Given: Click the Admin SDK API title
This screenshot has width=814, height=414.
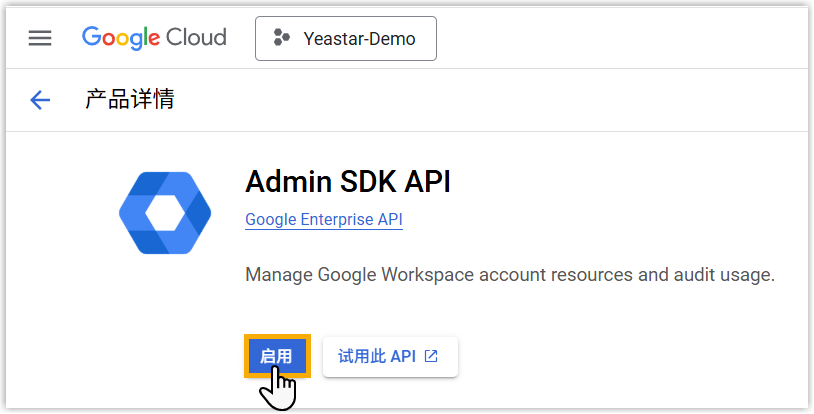Looking at the screenshot, I should [348, 181].
